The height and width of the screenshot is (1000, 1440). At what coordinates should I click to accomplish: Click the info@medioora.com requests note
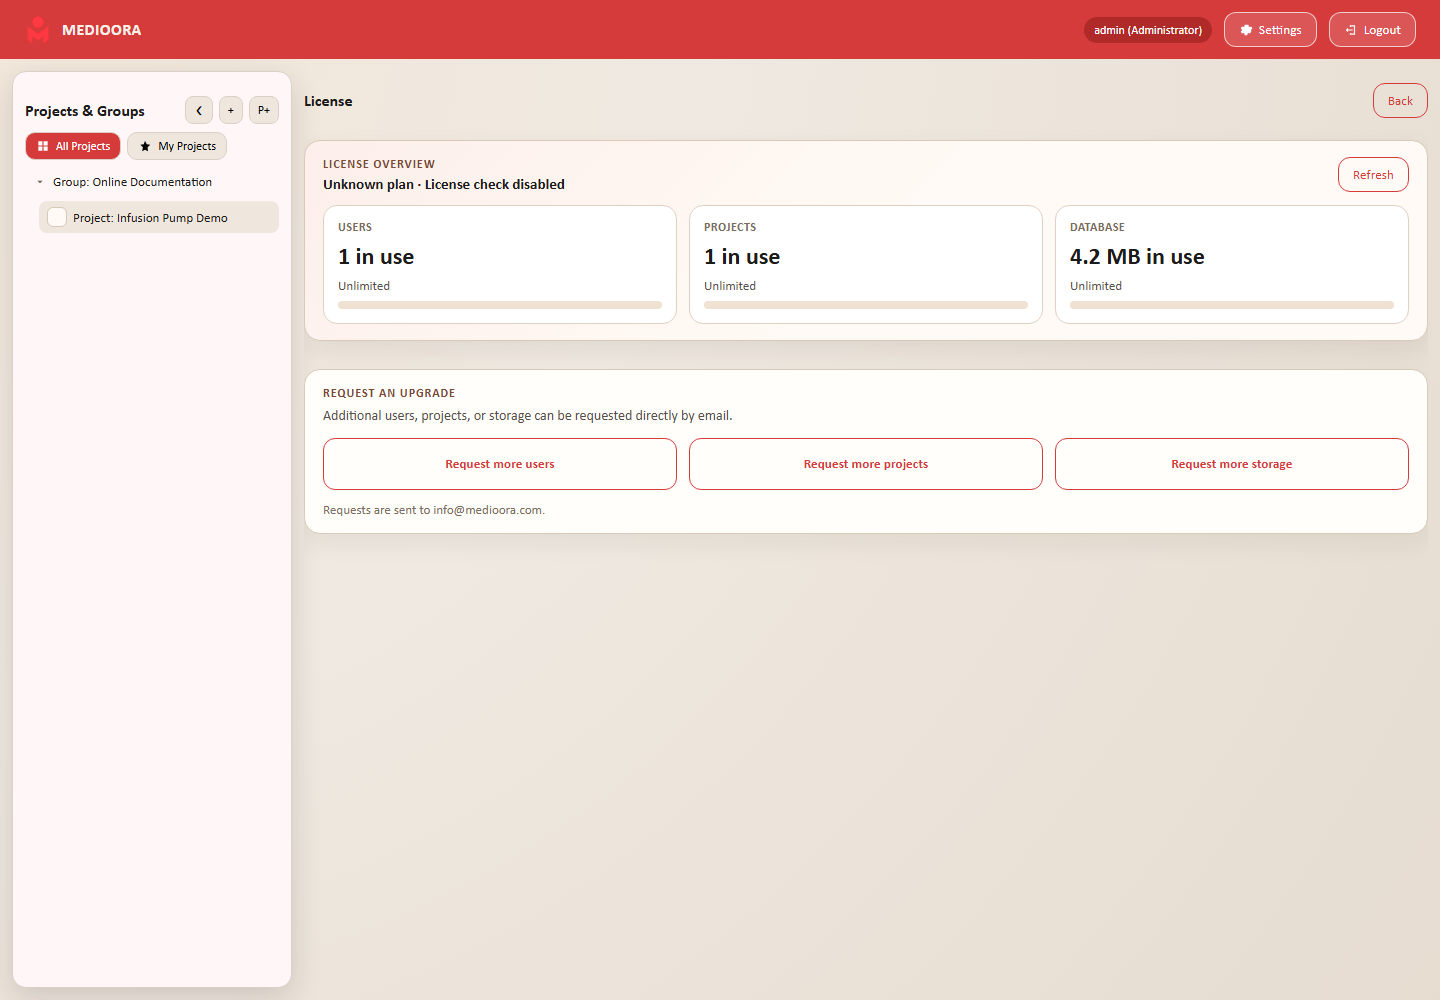(x=434, y=510)
